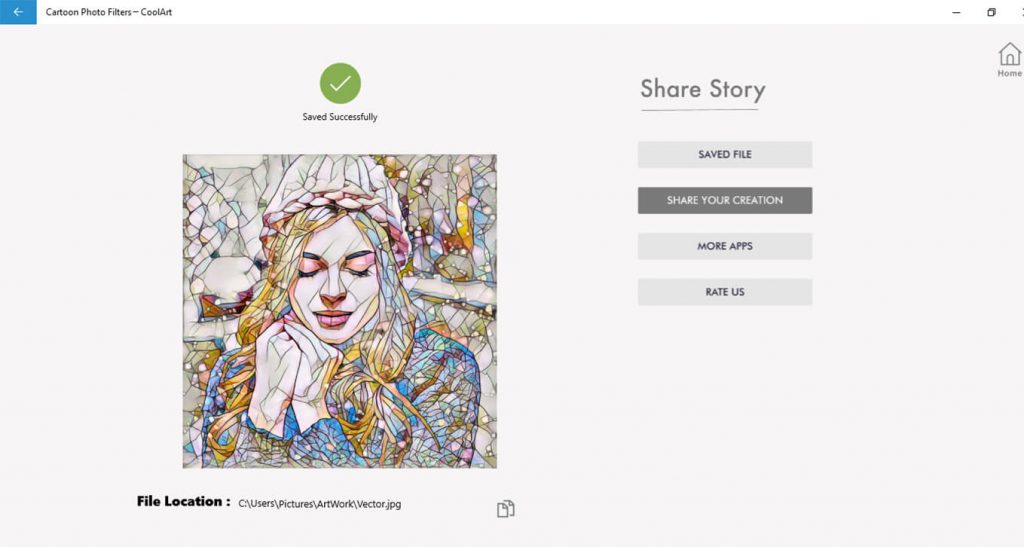
Task: Open the SAVED FILE option
Action: point(725,155)
